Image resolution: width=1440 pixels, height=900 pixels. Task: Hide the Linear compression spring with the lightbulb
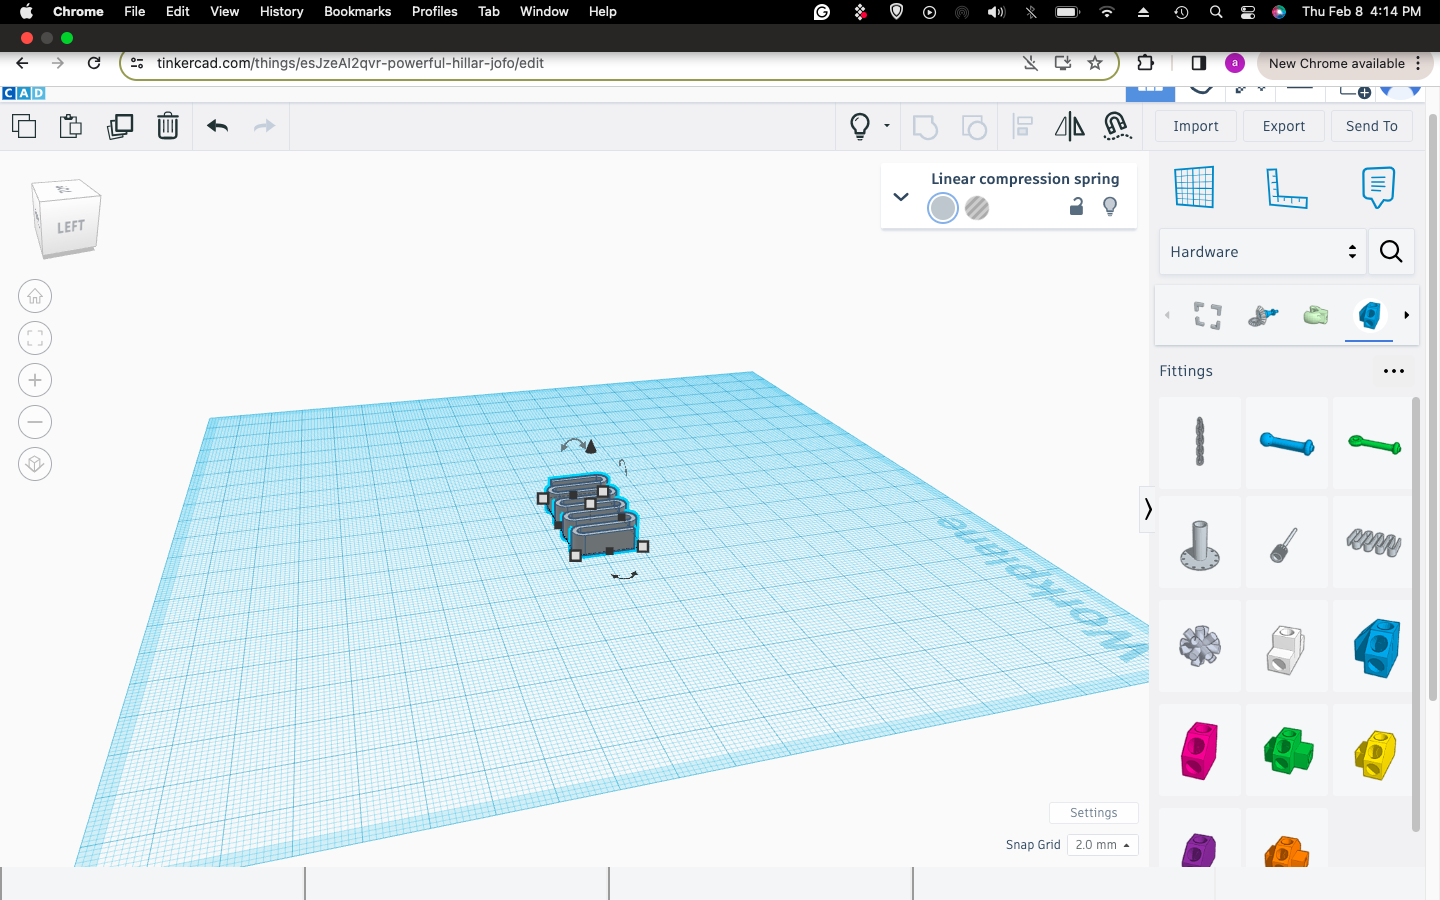pyautogui.click(x=1110, y=207)
